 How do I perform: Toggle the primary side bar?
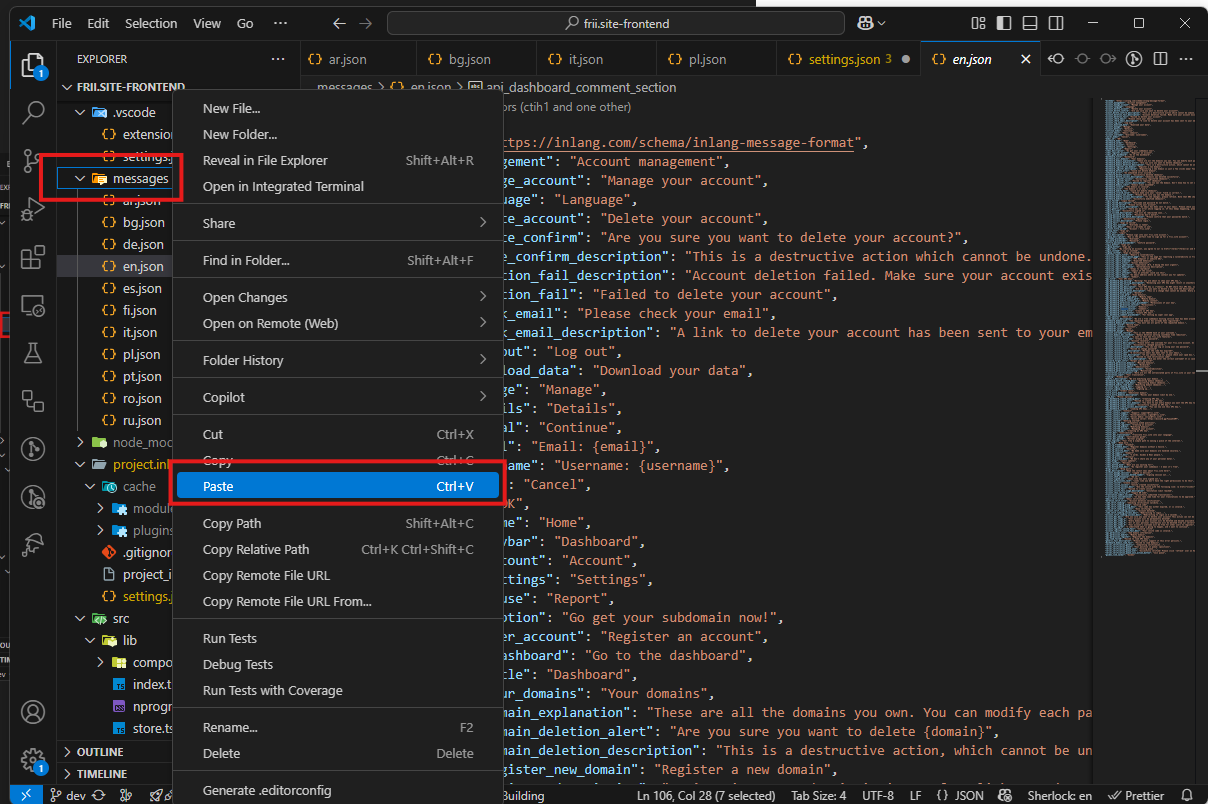pos(1004,23)
